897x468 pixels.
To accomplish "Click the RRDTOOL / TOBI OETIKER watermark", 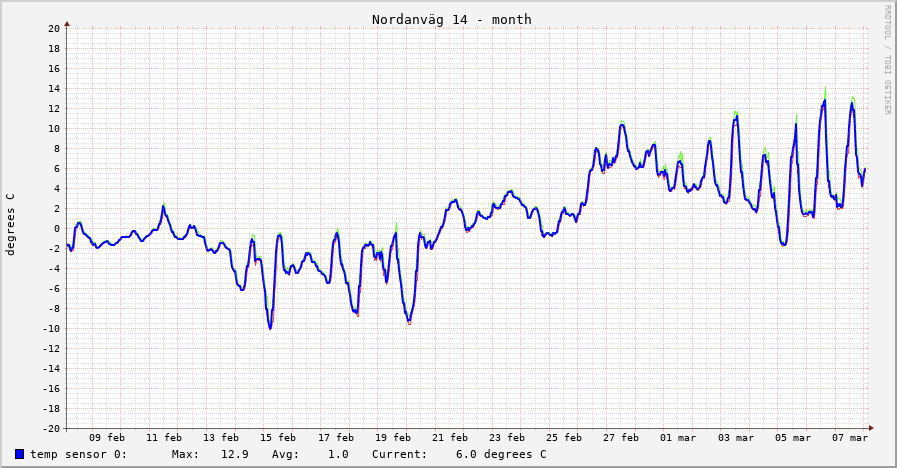I will (x=886, y=60).
